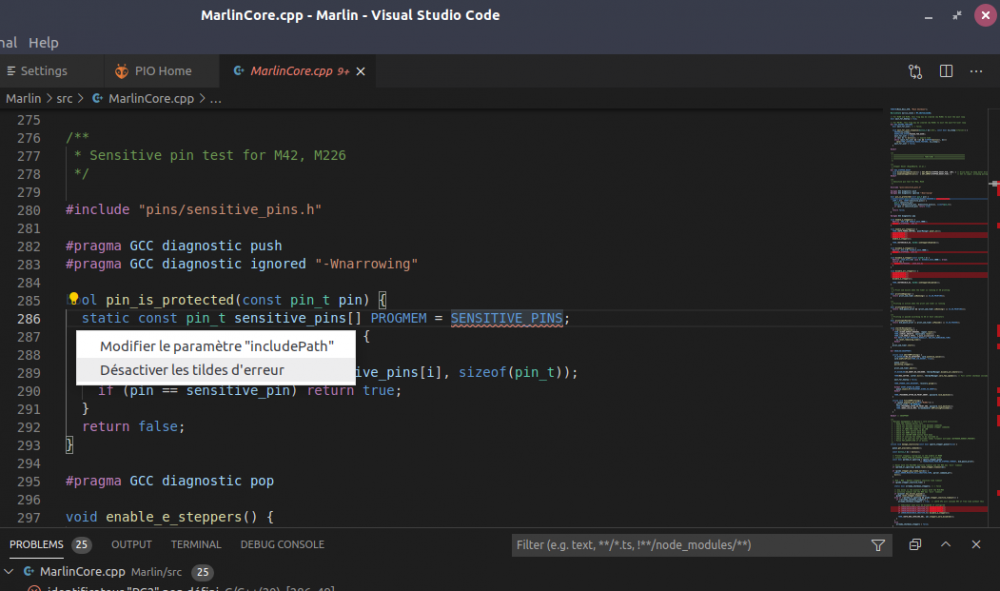Click the breadcrumb chevron after MarlinCore.cpp
Image resolution: width=1000 pixels, height=591 pixels.
pos(202,99)
